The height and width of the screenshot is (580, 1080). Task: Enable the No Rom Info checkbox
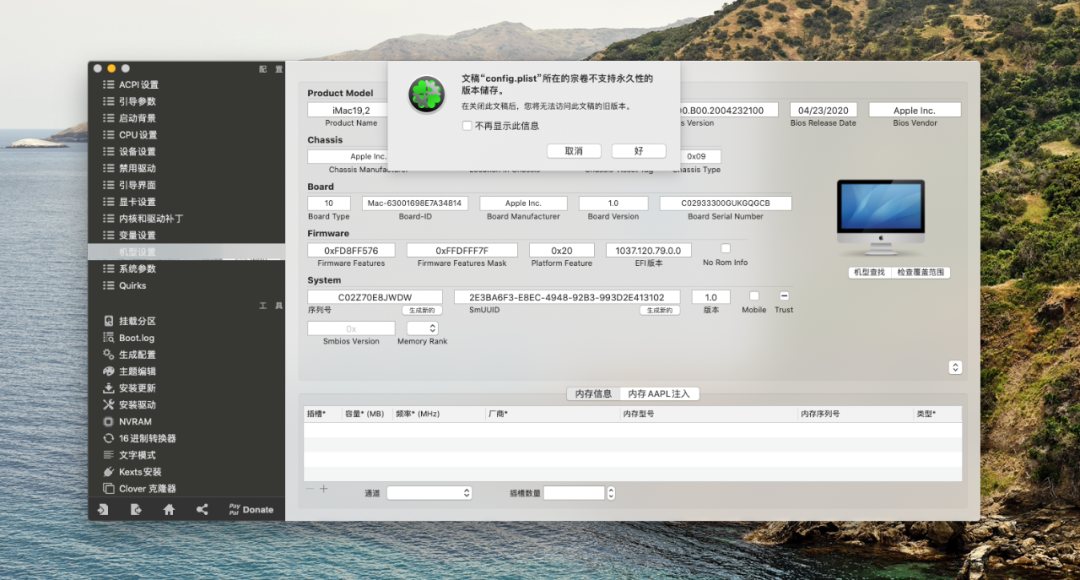click(x=725, y=249)
